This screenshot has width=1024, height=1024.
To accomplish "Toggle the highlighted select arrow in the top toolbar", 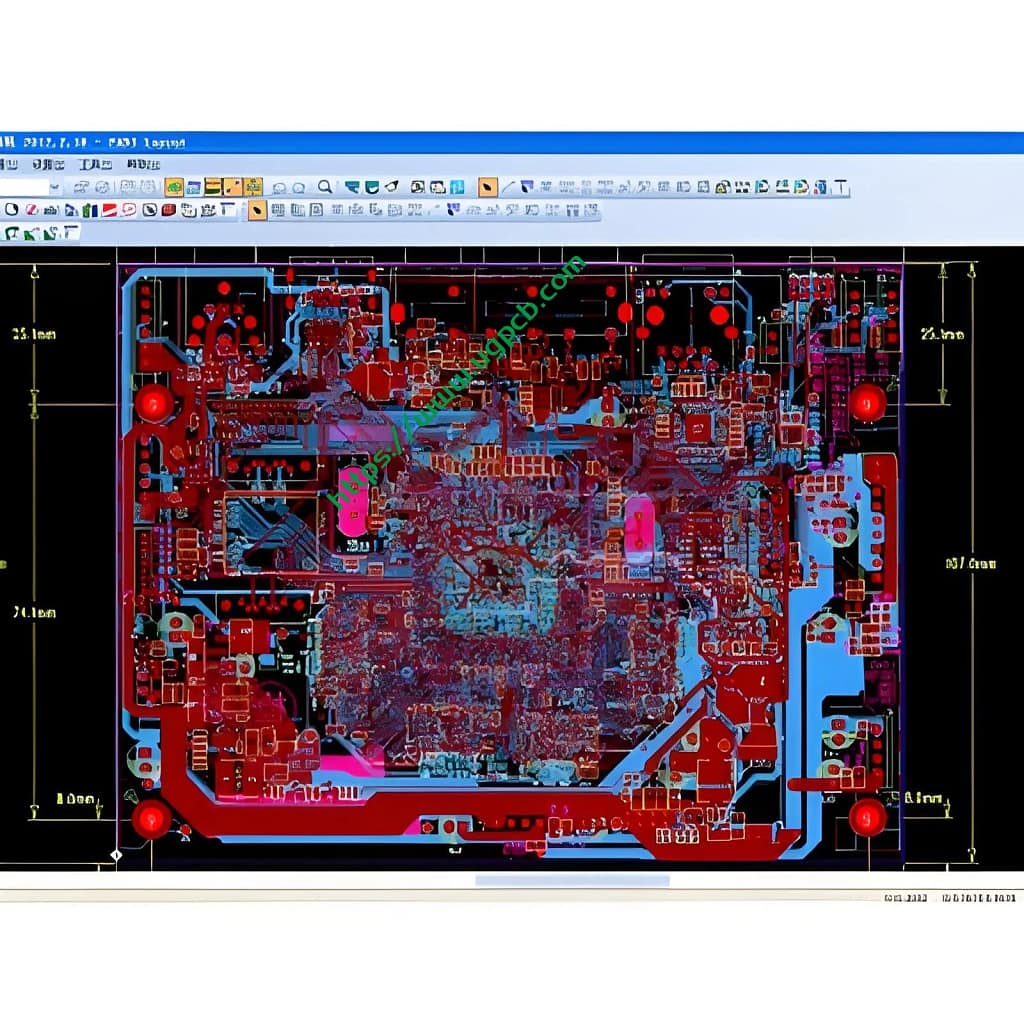I will coord(487,187).
